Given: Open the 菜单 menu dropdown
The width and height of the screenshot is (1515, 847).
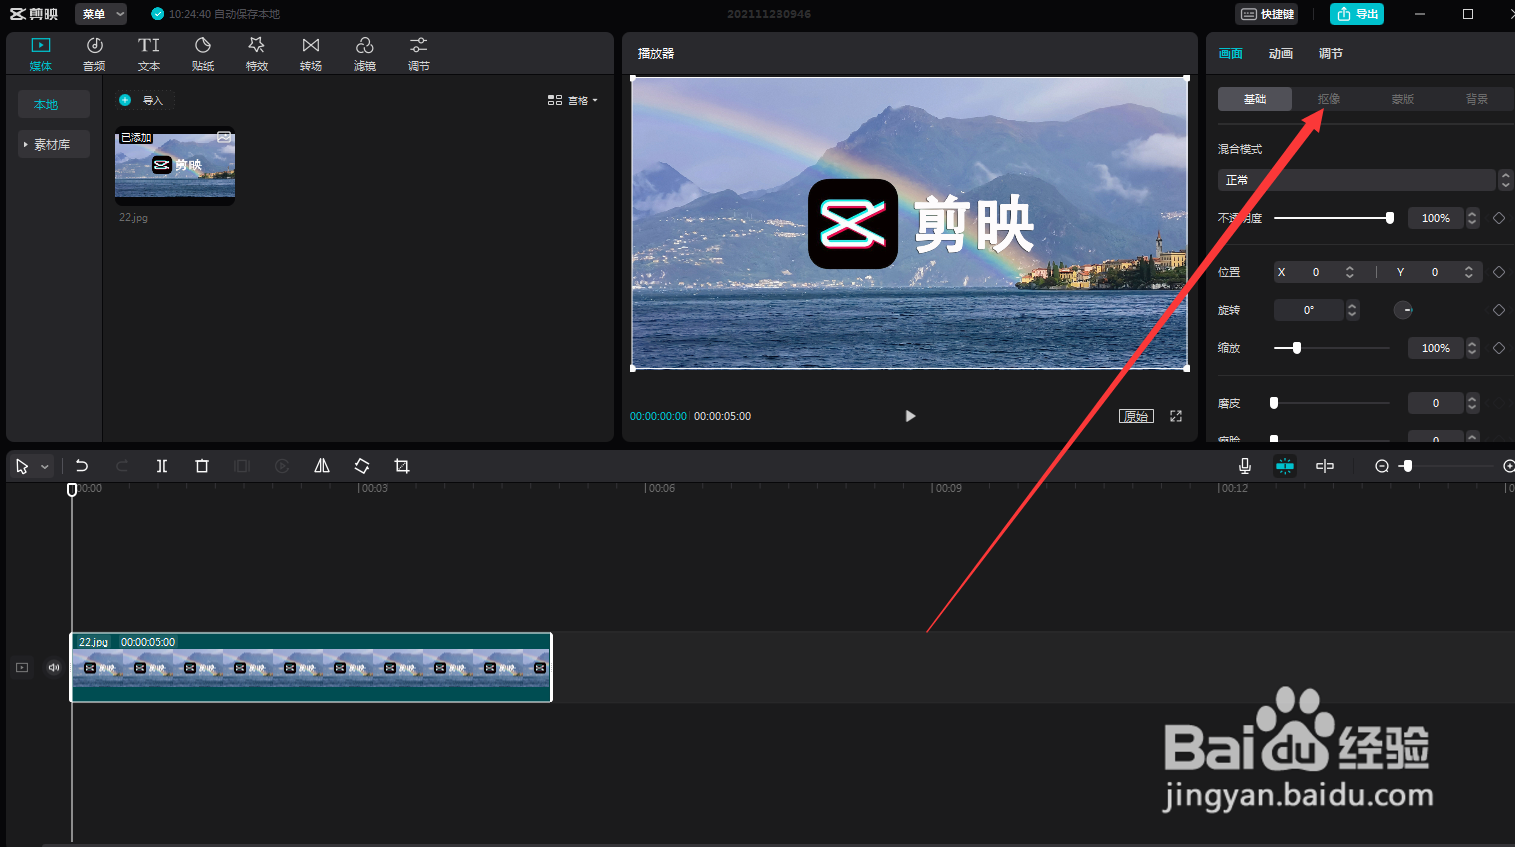Looking at the screenshot, I should click(101, 14).
